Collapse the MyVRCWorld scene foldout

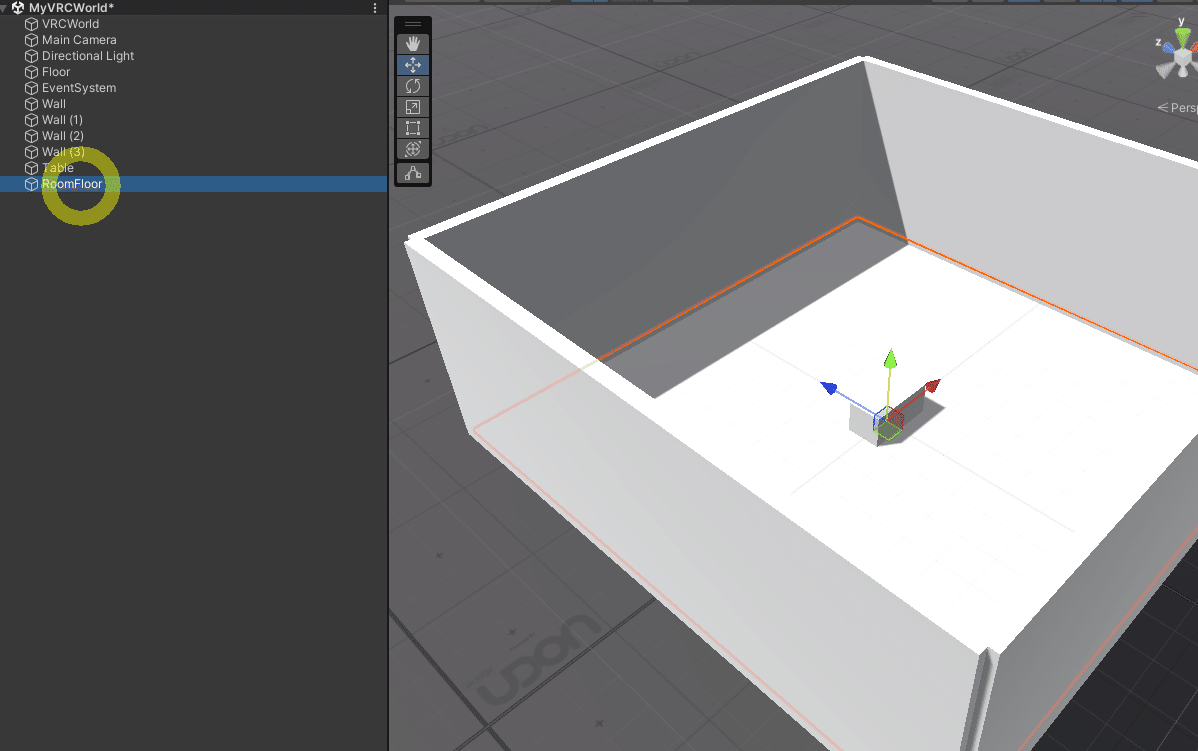click(4, 8)
